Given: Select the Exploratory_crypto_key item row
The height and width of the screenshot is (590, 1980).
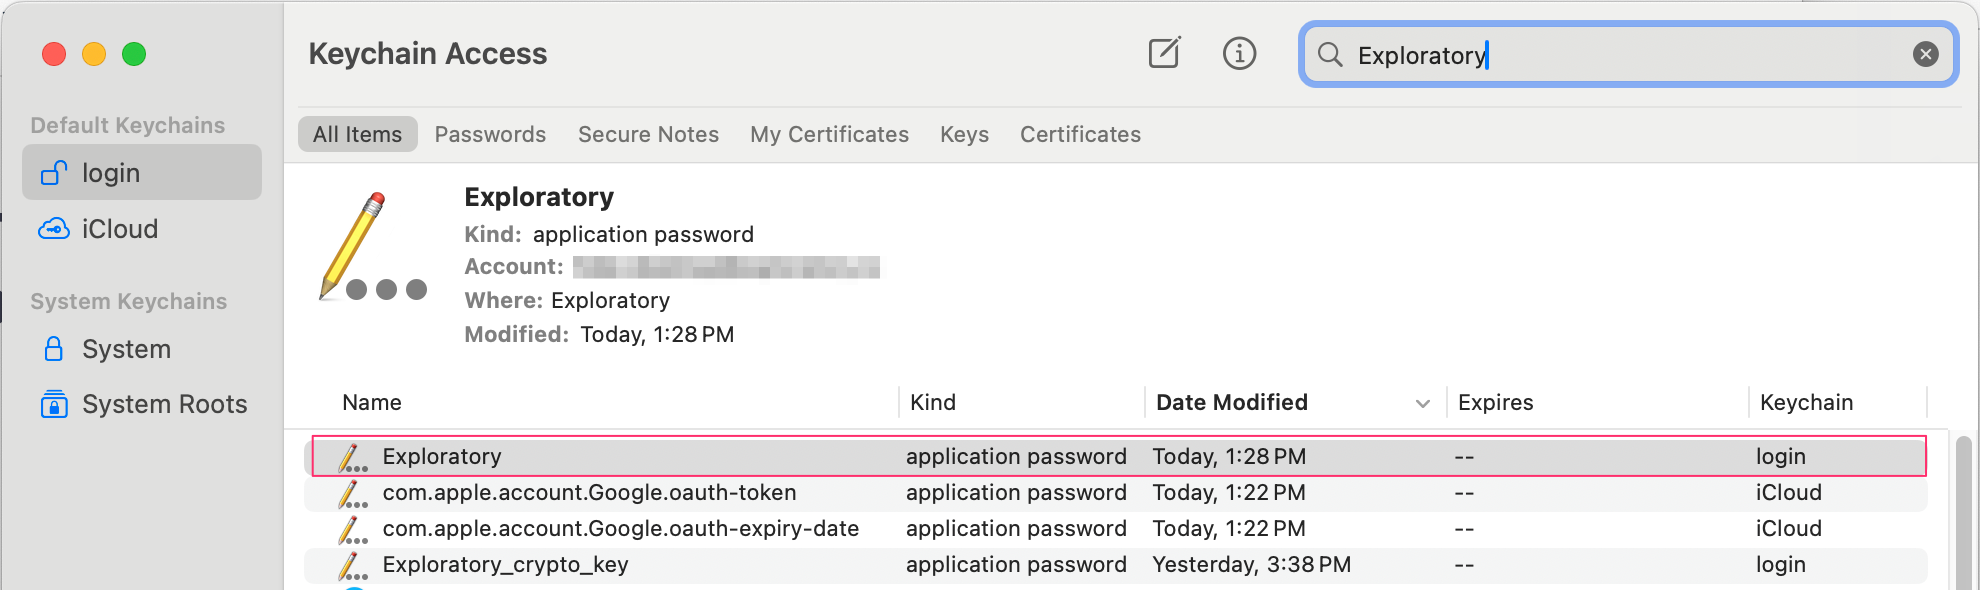Looking at the screenshot, I should [1115, 565].
